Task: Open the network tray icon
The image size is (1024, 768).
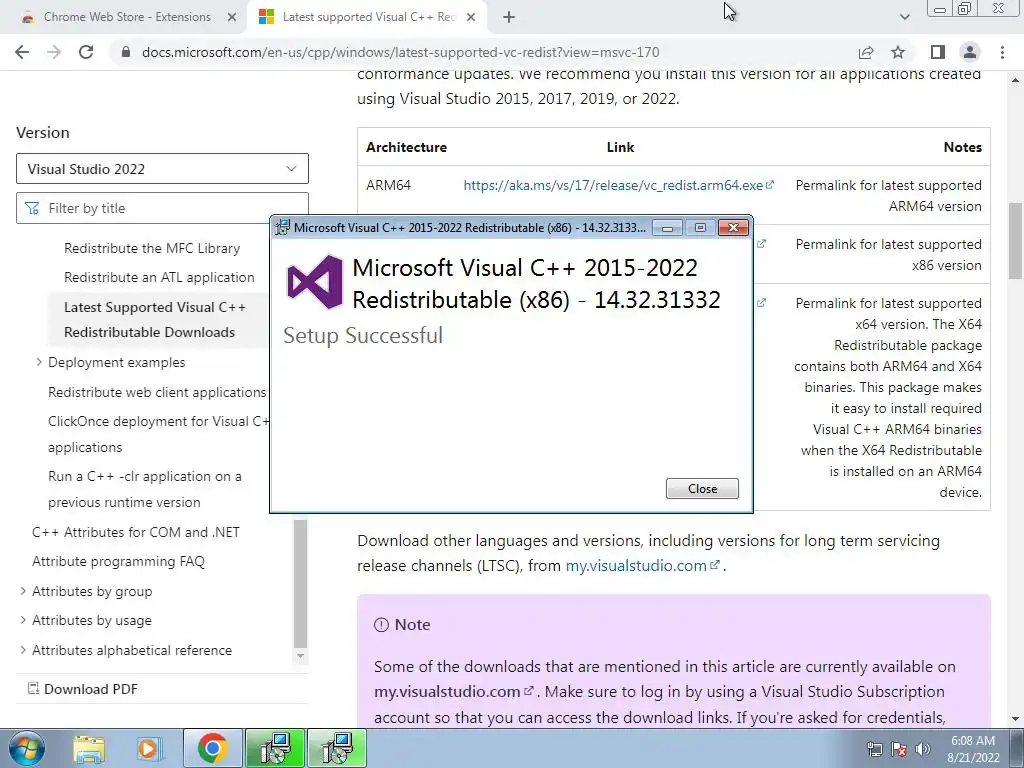Action: click(x=874, y=749)
